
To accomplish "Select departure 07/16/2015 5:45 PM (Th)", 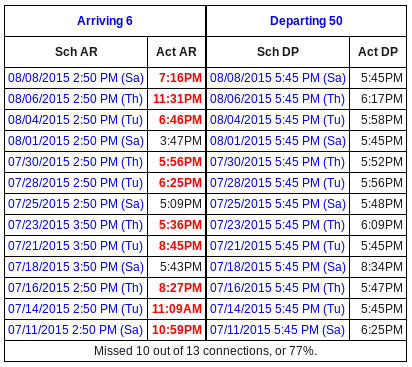I will (277, 288).
